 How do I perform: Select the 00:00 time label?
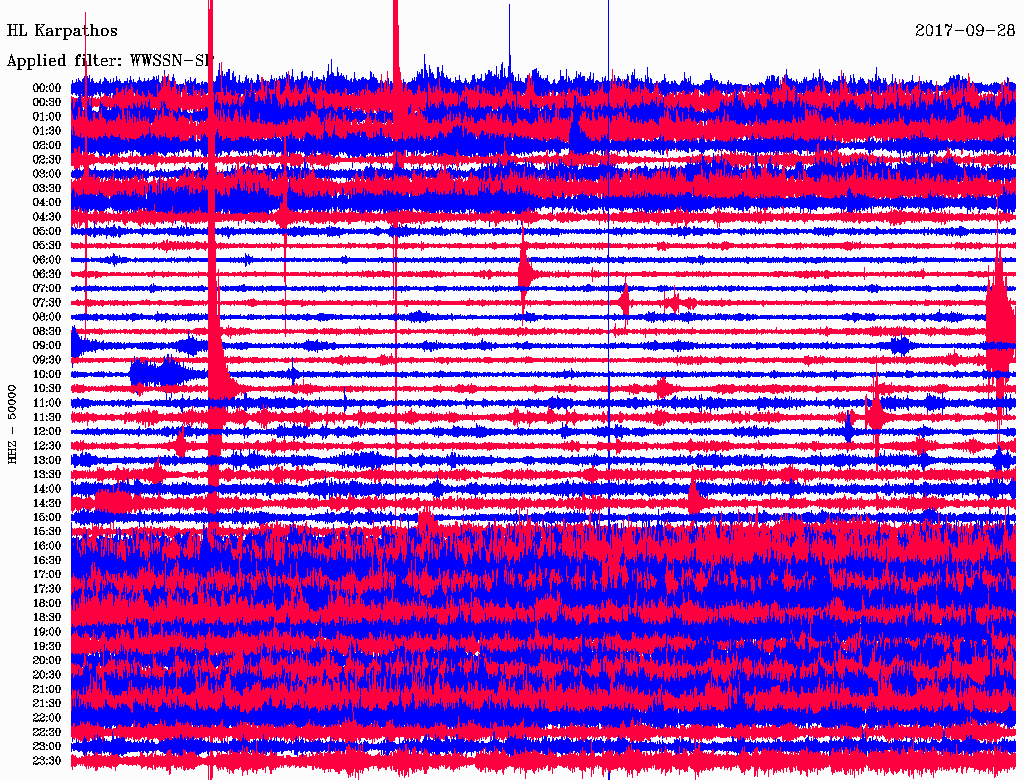[x=47, y=88]
